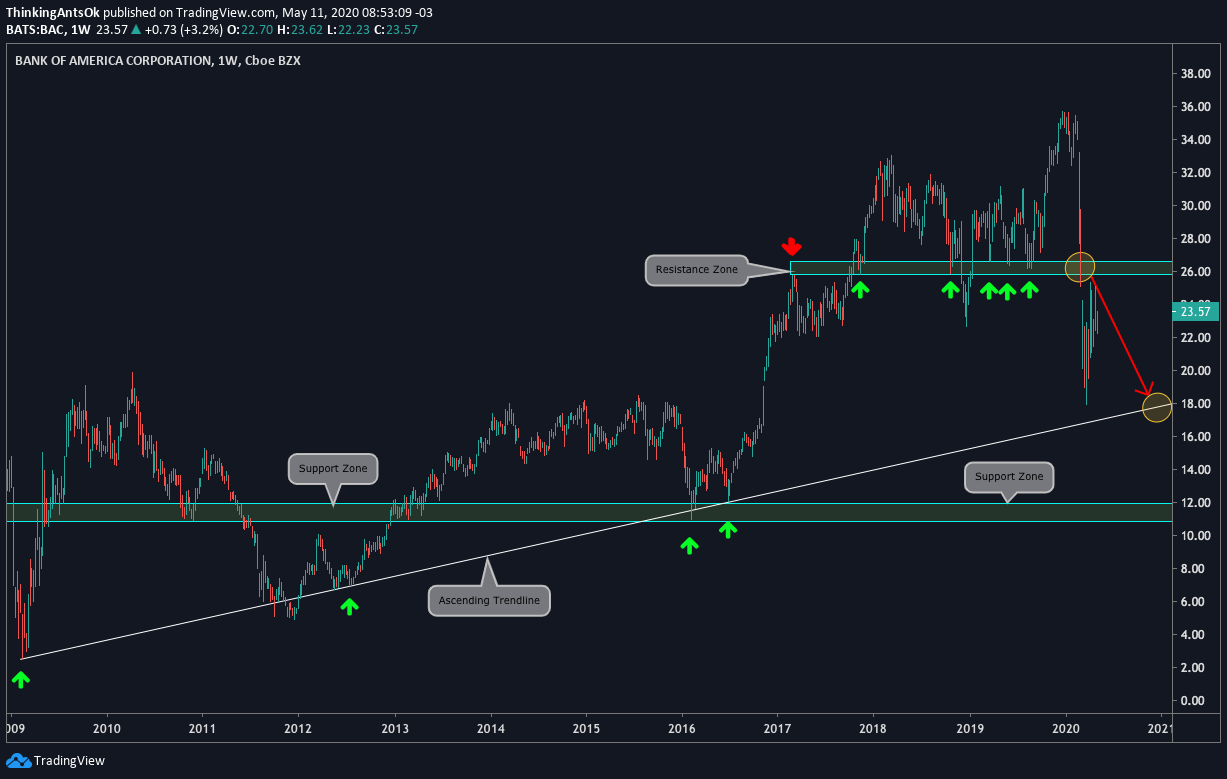The height and width of the screenshot is (779, 1227).
Task: Click the 2021 label on the time axis
Action: 1160,728
